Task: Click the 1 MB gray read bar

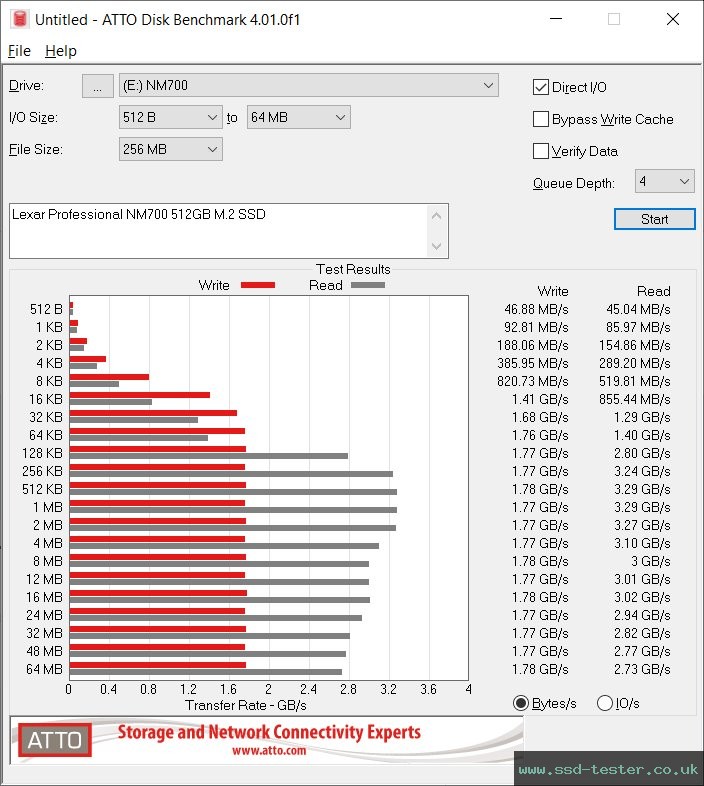Action: pyautogui.click(x=233, y=510)
